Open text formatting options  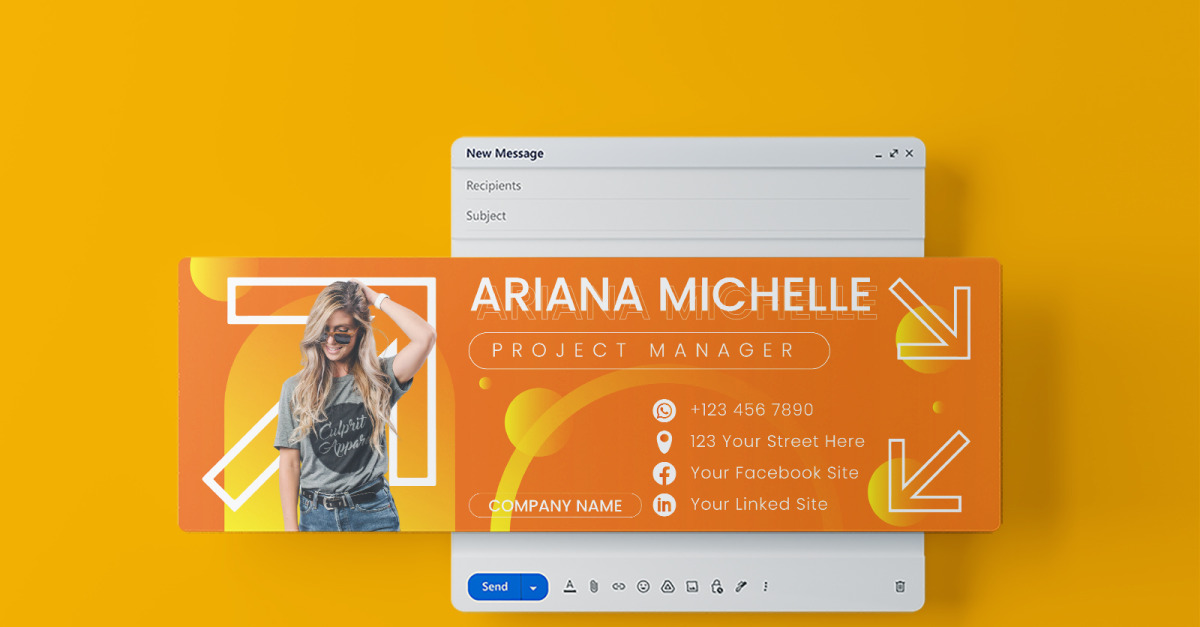click(570, 587)
